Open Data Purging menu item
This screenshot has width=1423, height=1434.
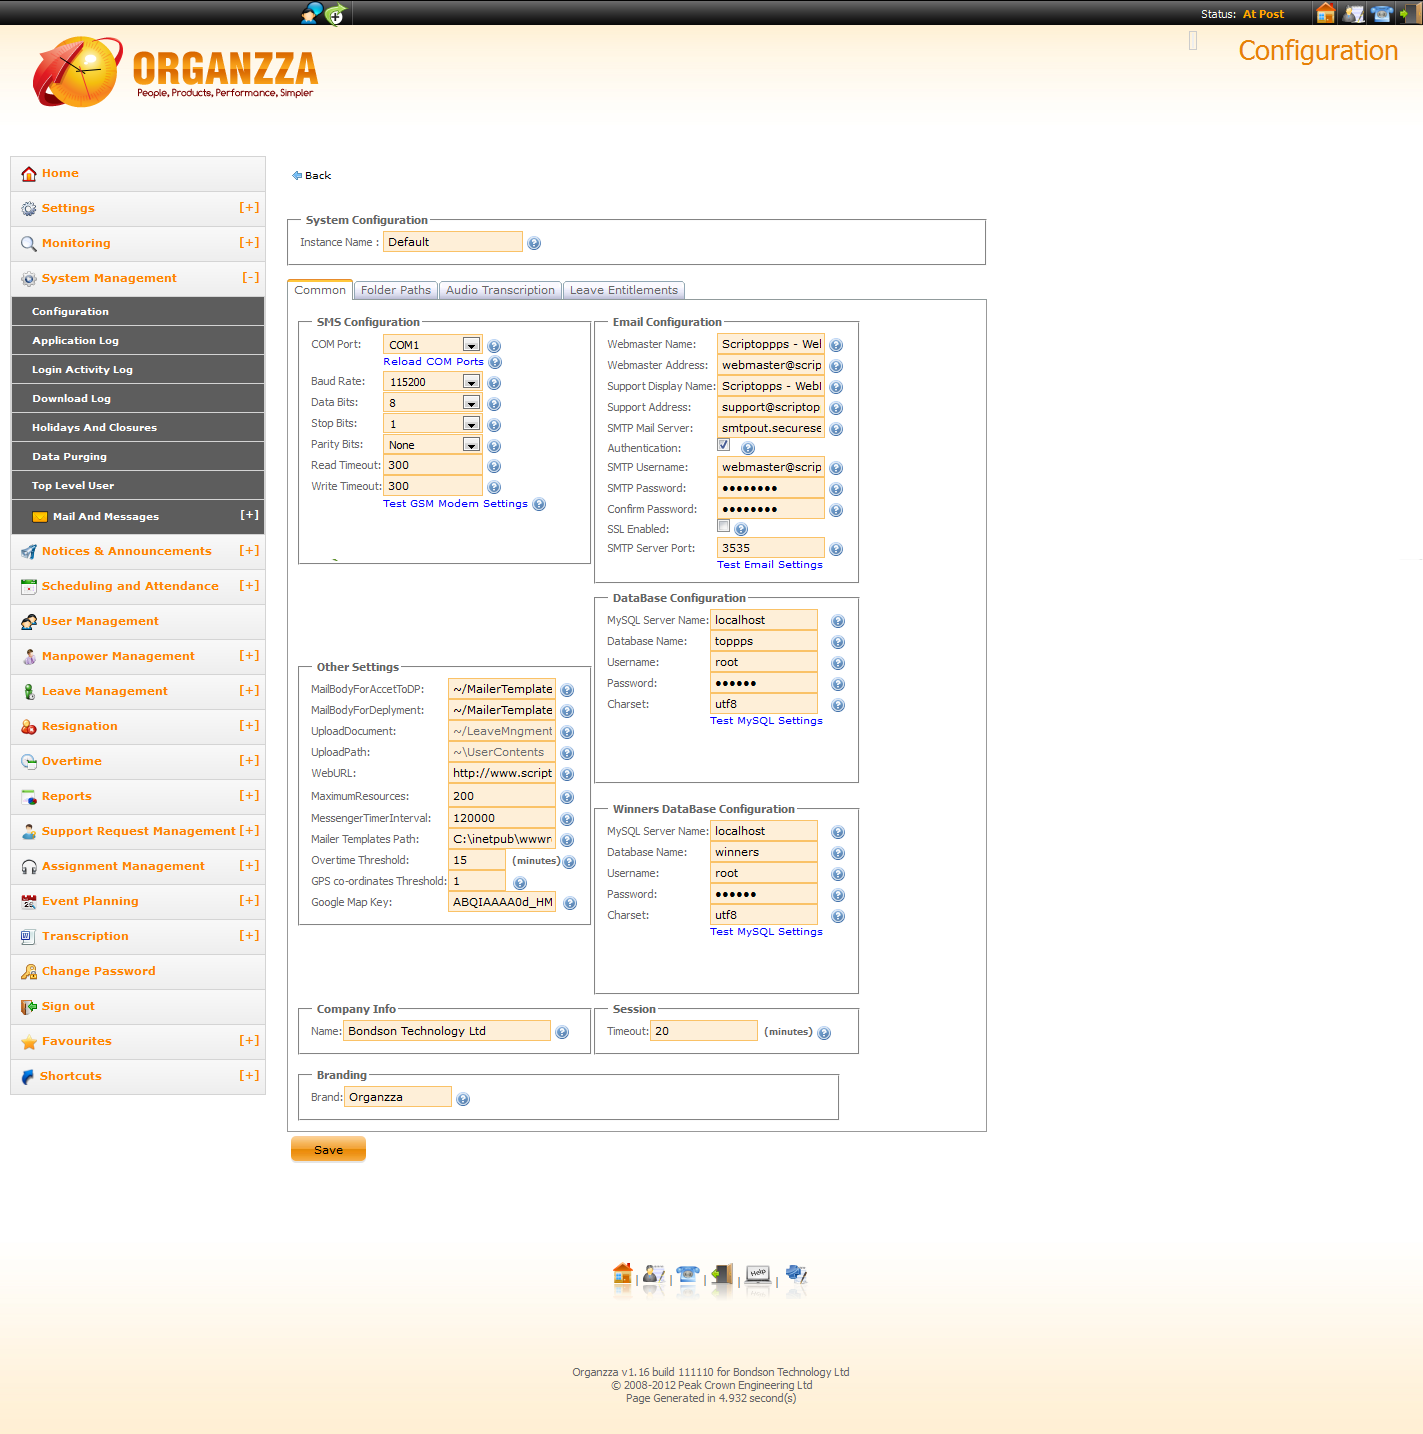pos(138,457)
